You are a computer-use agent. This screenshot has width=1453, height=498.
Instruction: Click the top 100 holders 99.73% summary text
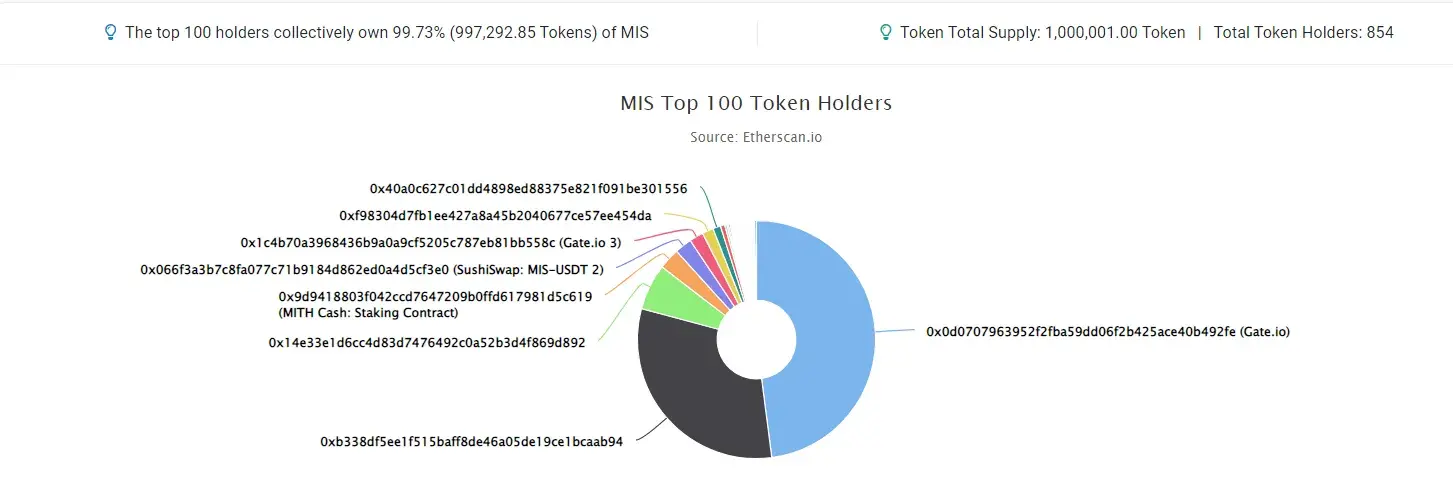pos(387,32)
